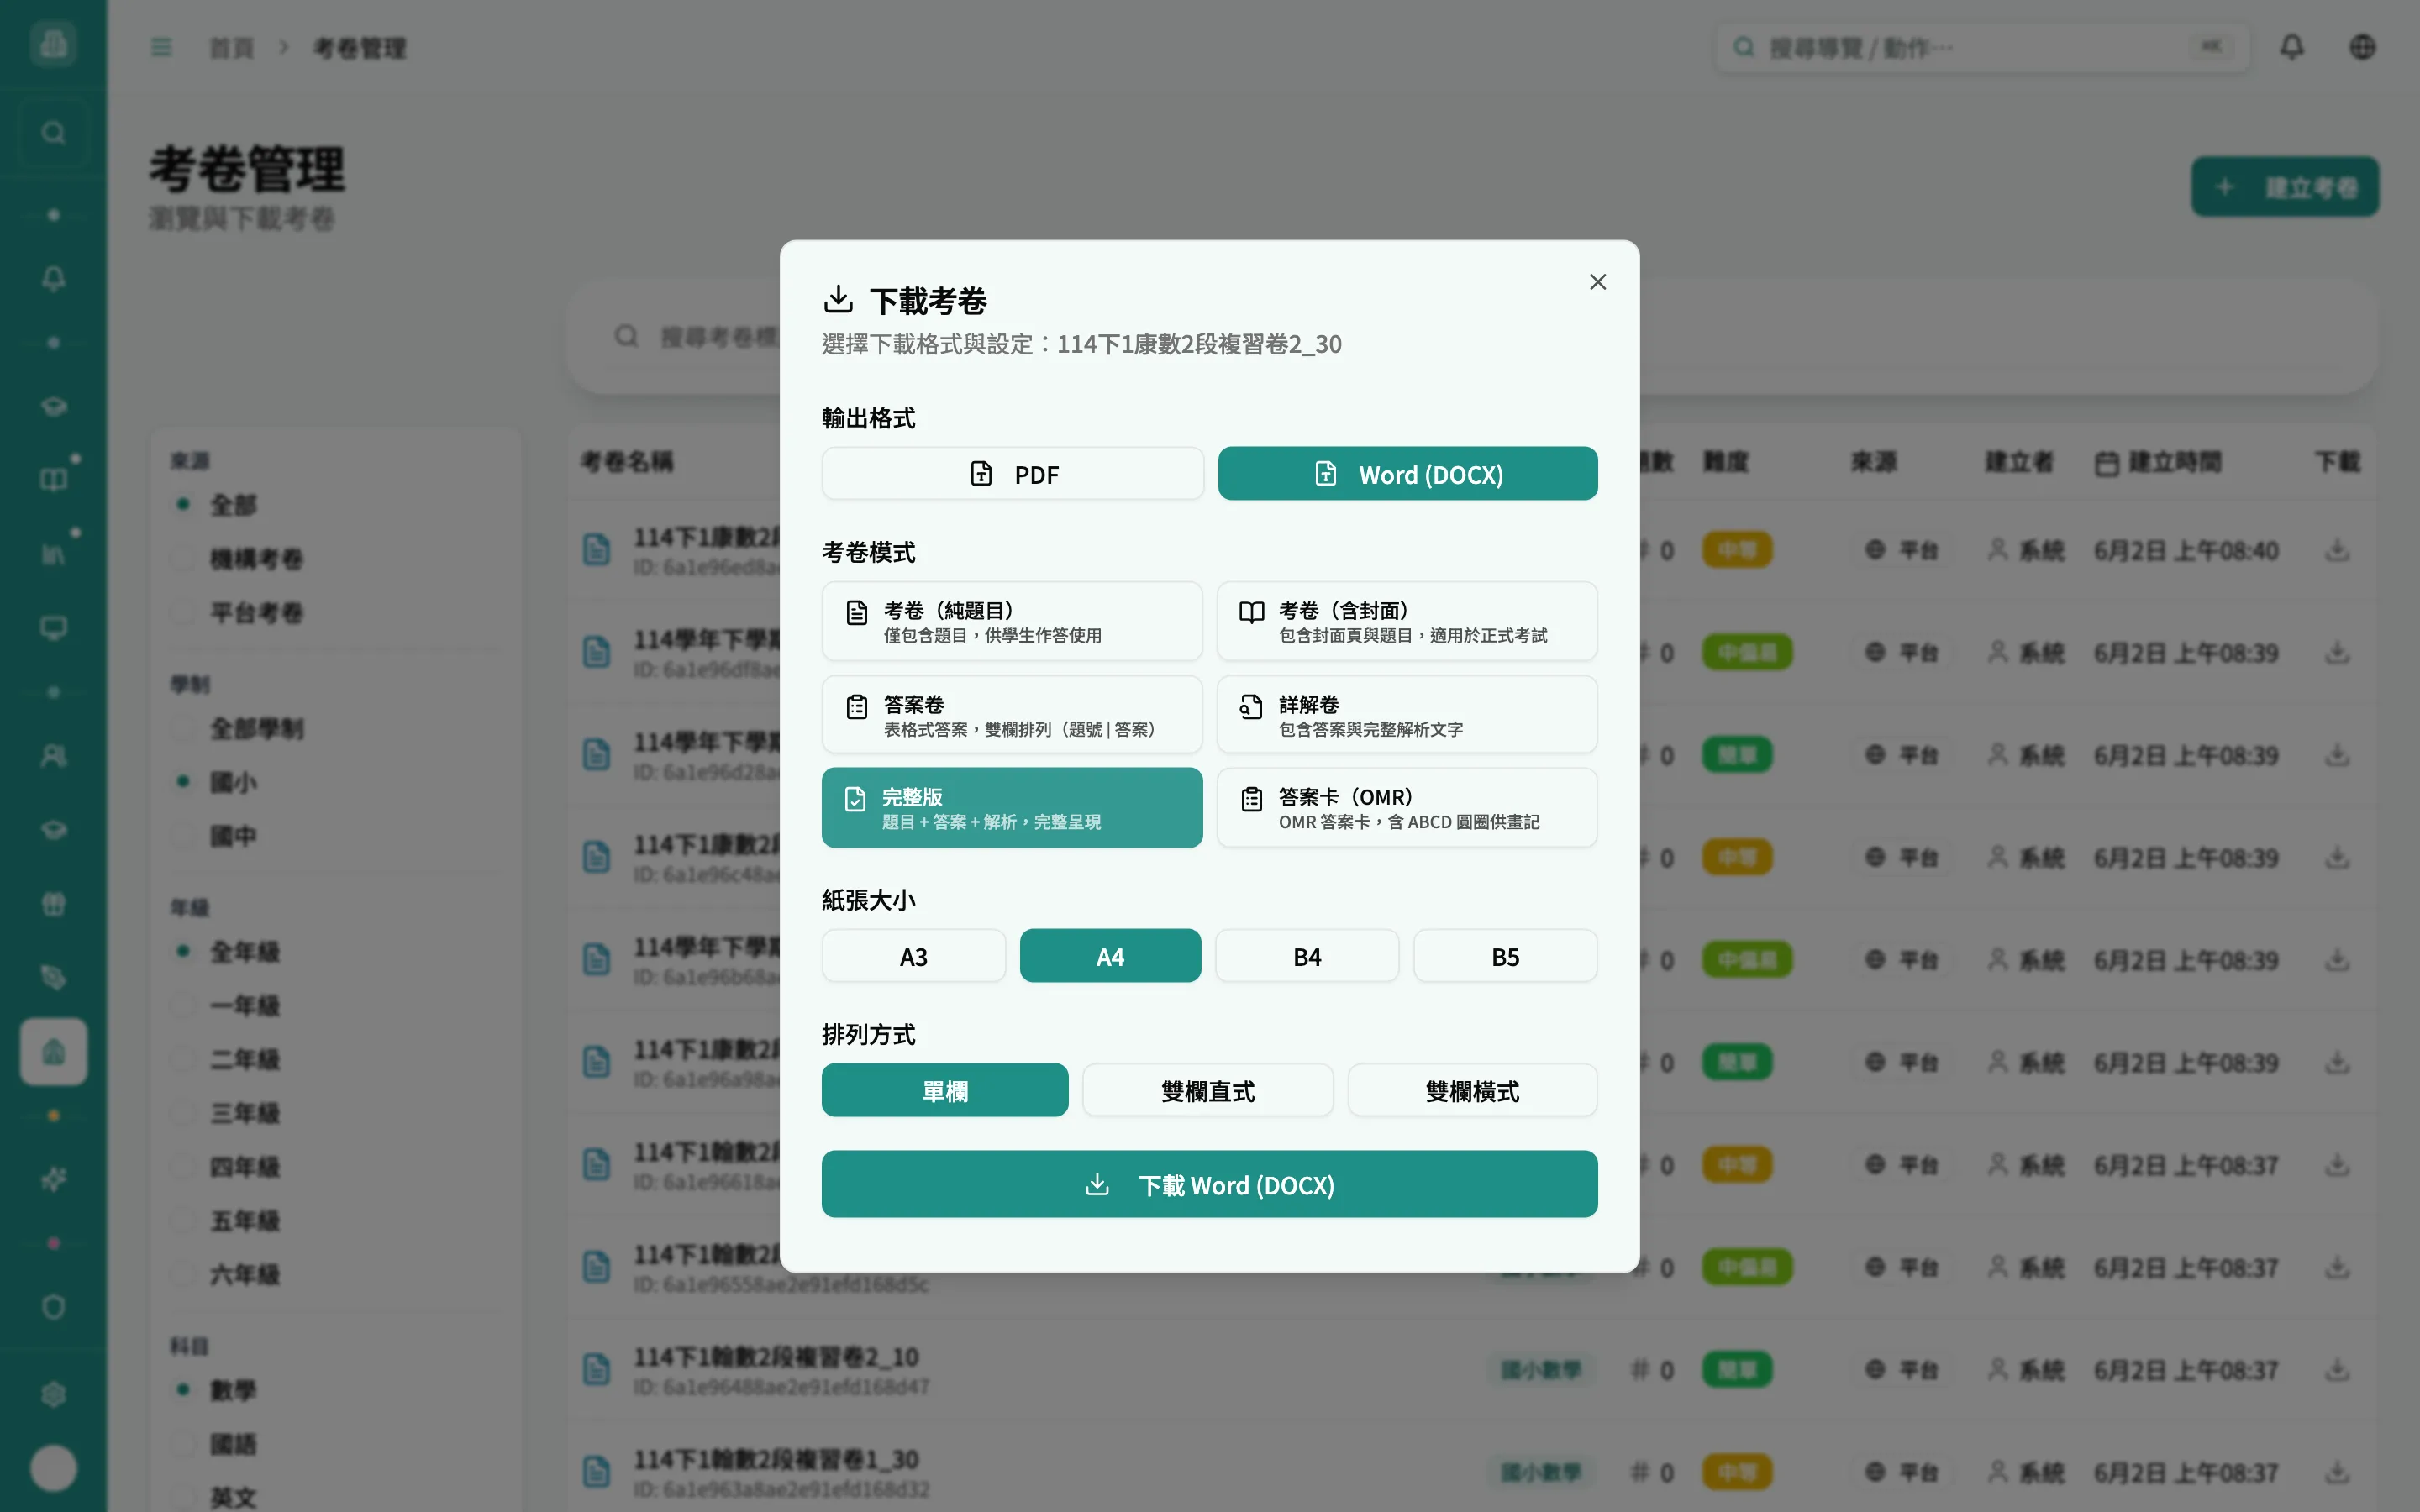
Task: Sort by 建立時間 column header
Action: [2159, 462]
